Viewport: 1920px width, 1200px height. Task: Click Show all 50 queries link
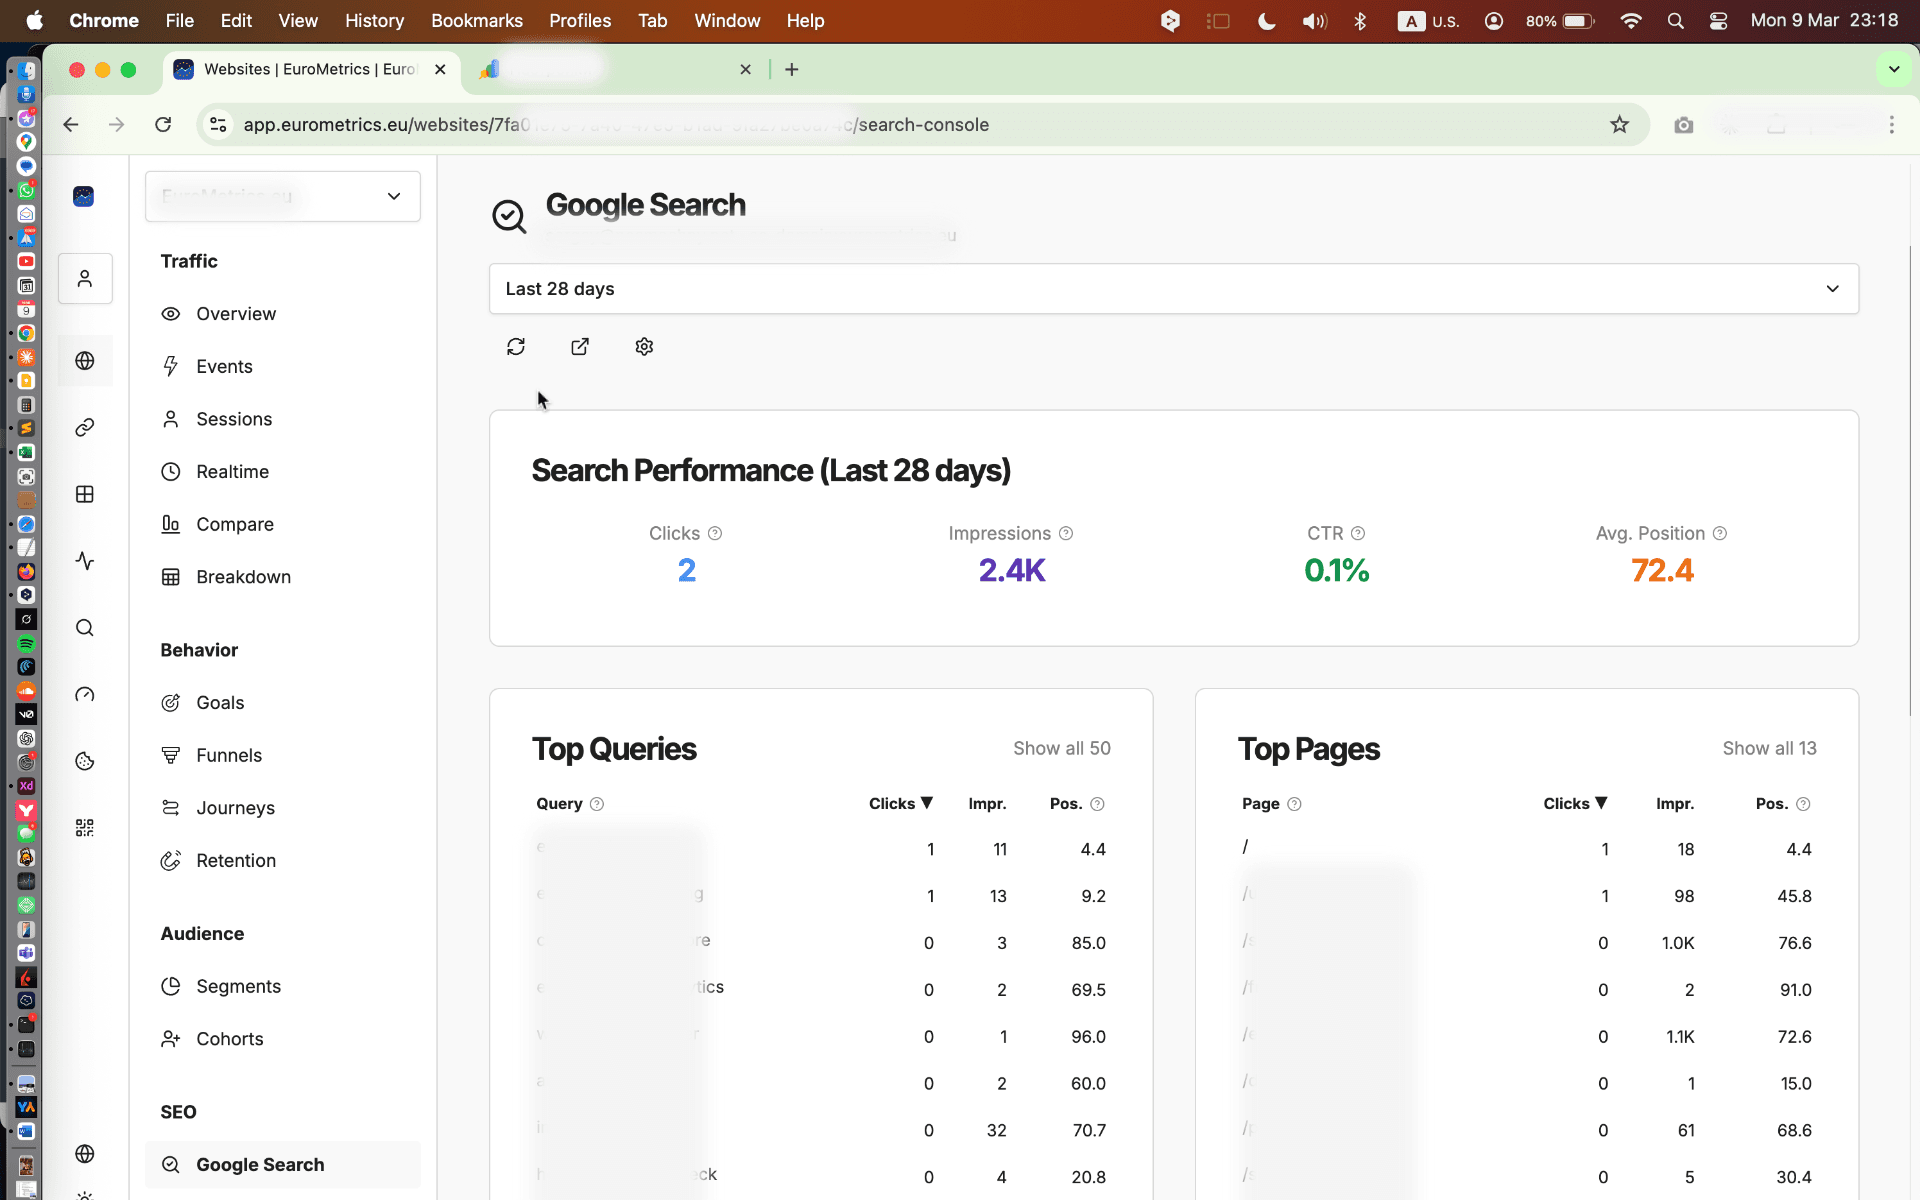[1062, 748]
